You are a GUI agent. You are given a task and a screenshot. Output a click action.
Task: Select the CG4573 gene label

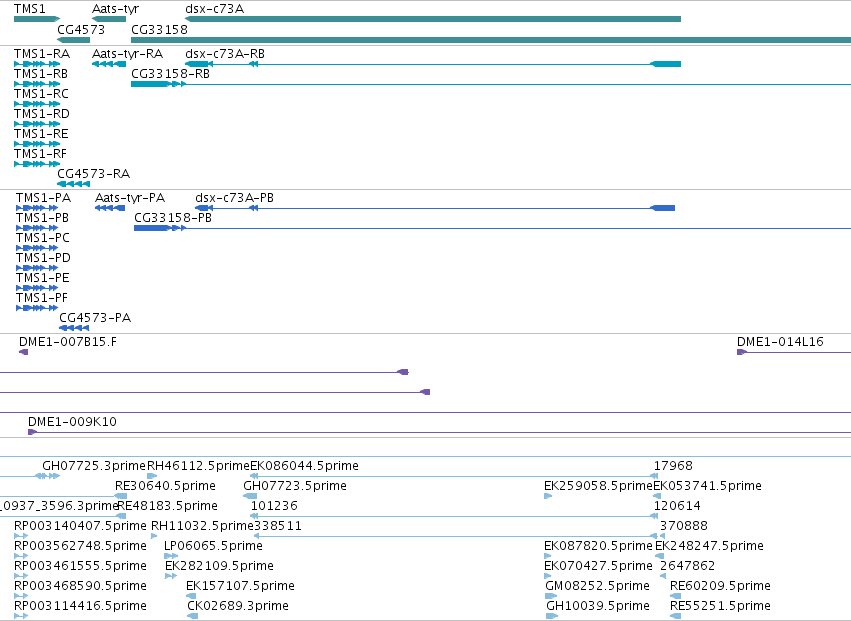pyautogui.click(x=81, y=30)
